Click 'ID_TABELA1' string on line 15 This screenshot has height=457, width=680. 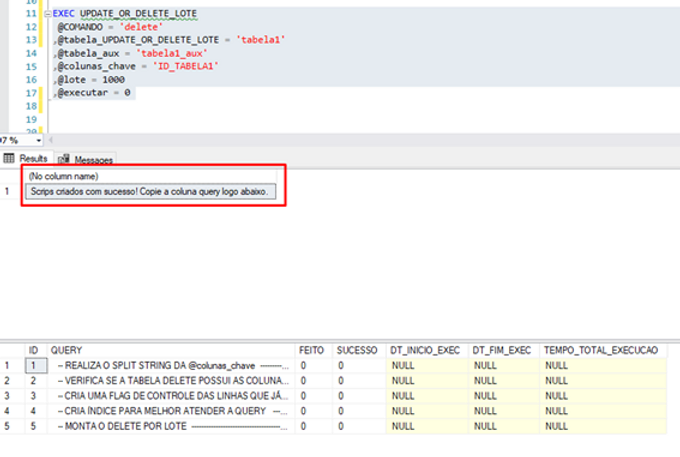pyautogui.click(x=186, y=66)
